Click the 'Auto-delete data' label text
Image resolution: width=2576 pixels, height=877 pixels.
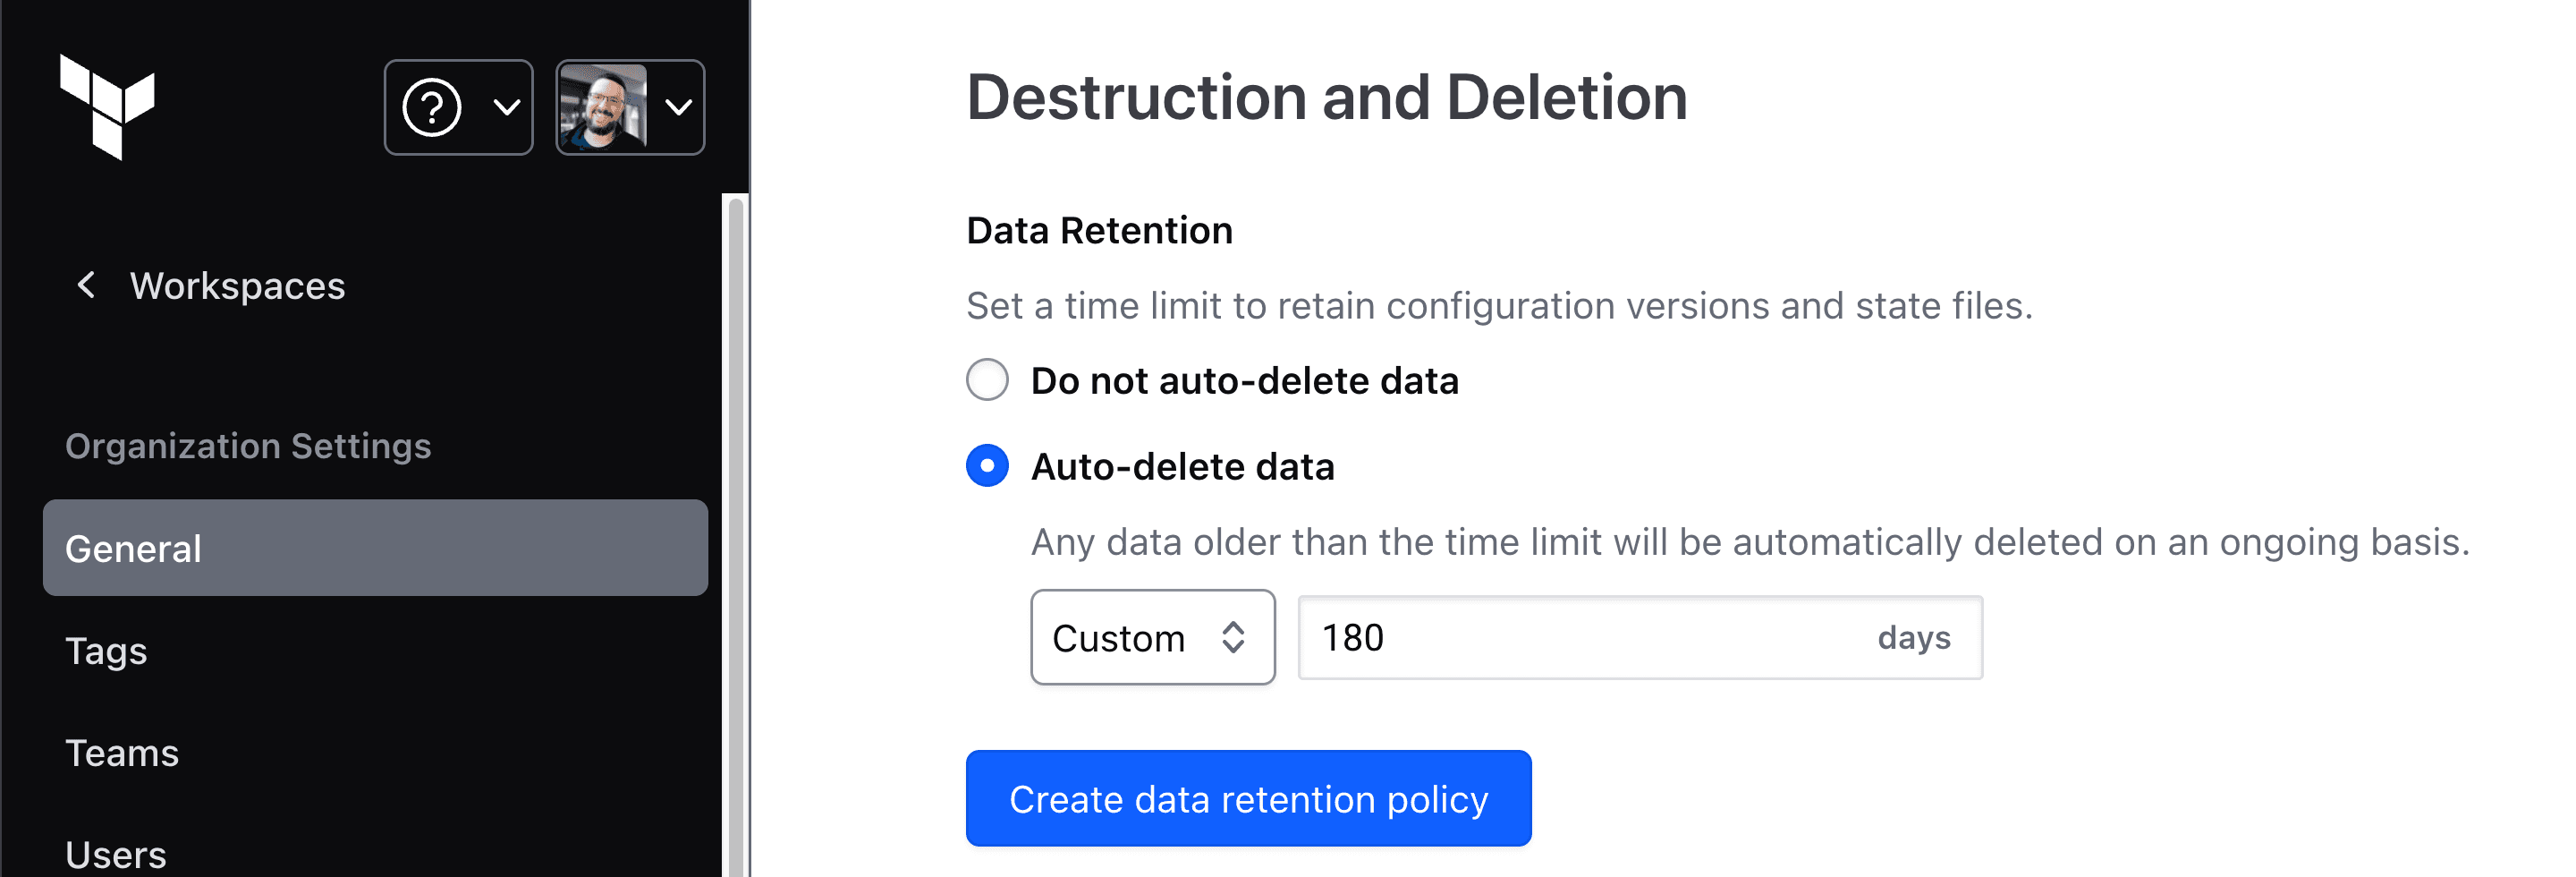(x=1182, y=466)
